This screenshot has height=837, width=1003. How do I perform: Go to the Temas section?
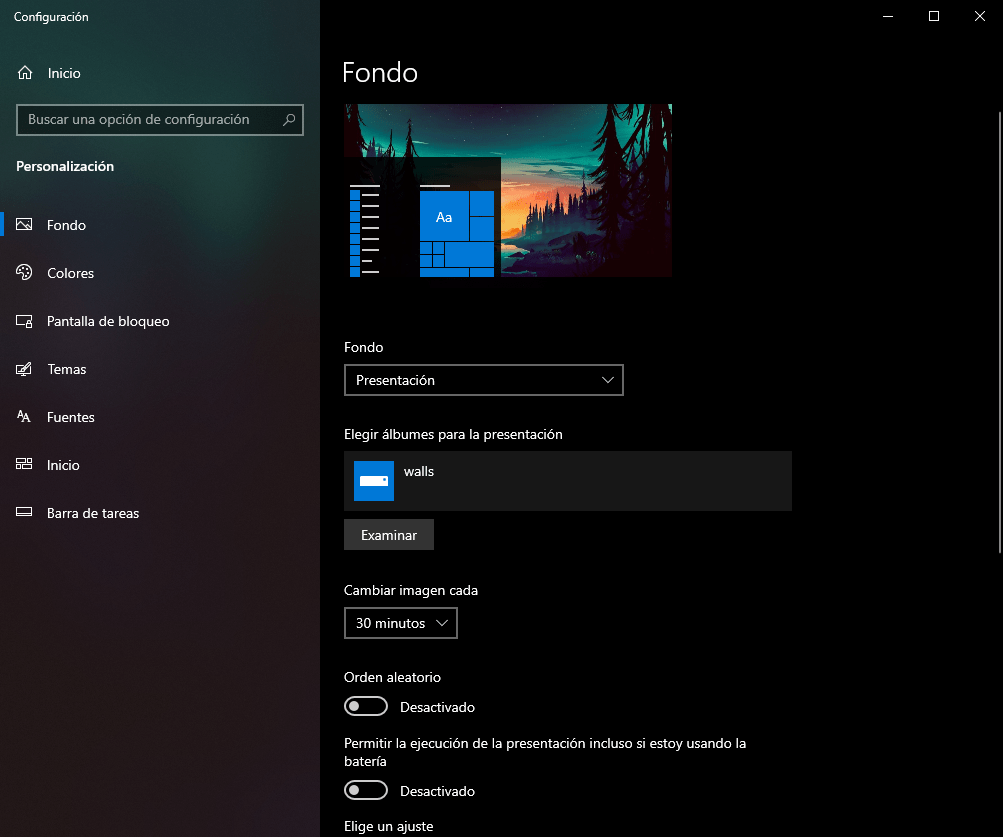pos(67,369)
